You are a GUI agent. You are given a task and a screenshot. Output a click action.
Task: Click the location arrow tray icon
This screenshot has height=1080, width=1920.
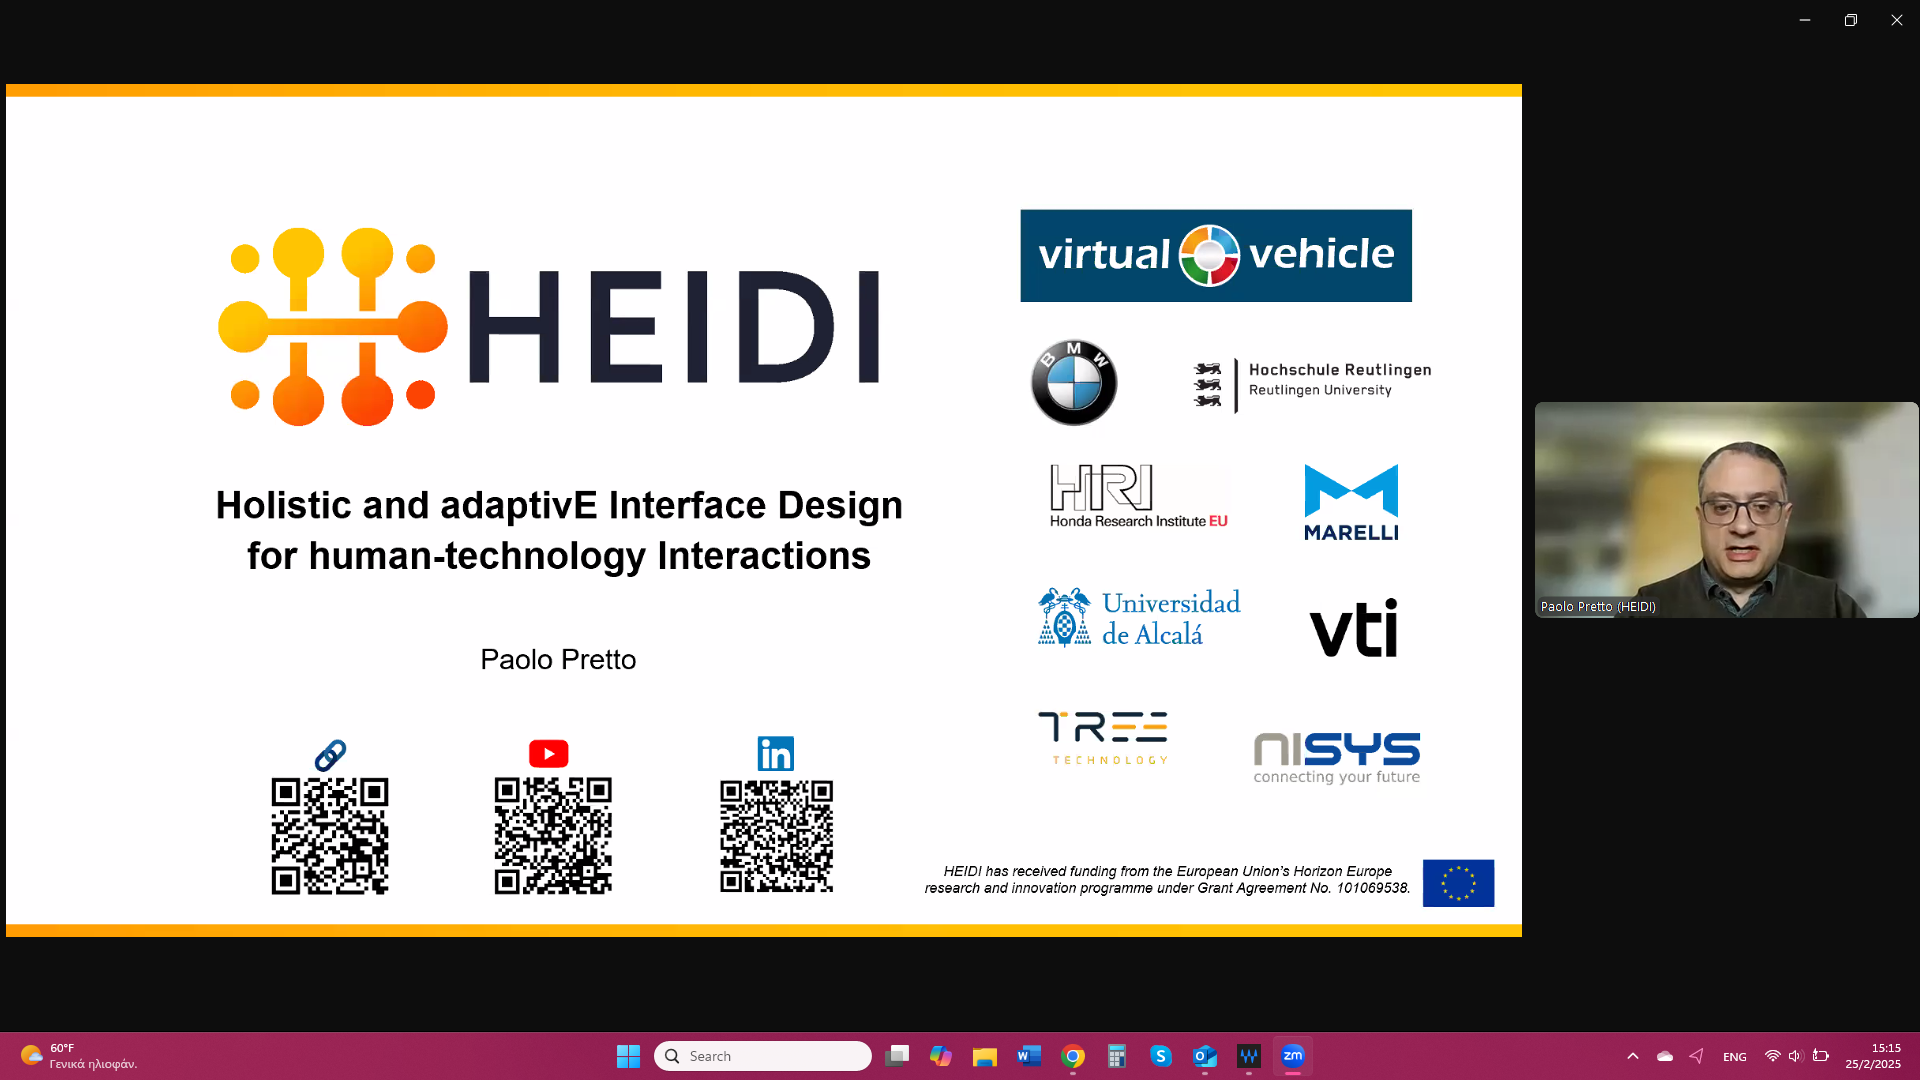click(1697, 1056)
